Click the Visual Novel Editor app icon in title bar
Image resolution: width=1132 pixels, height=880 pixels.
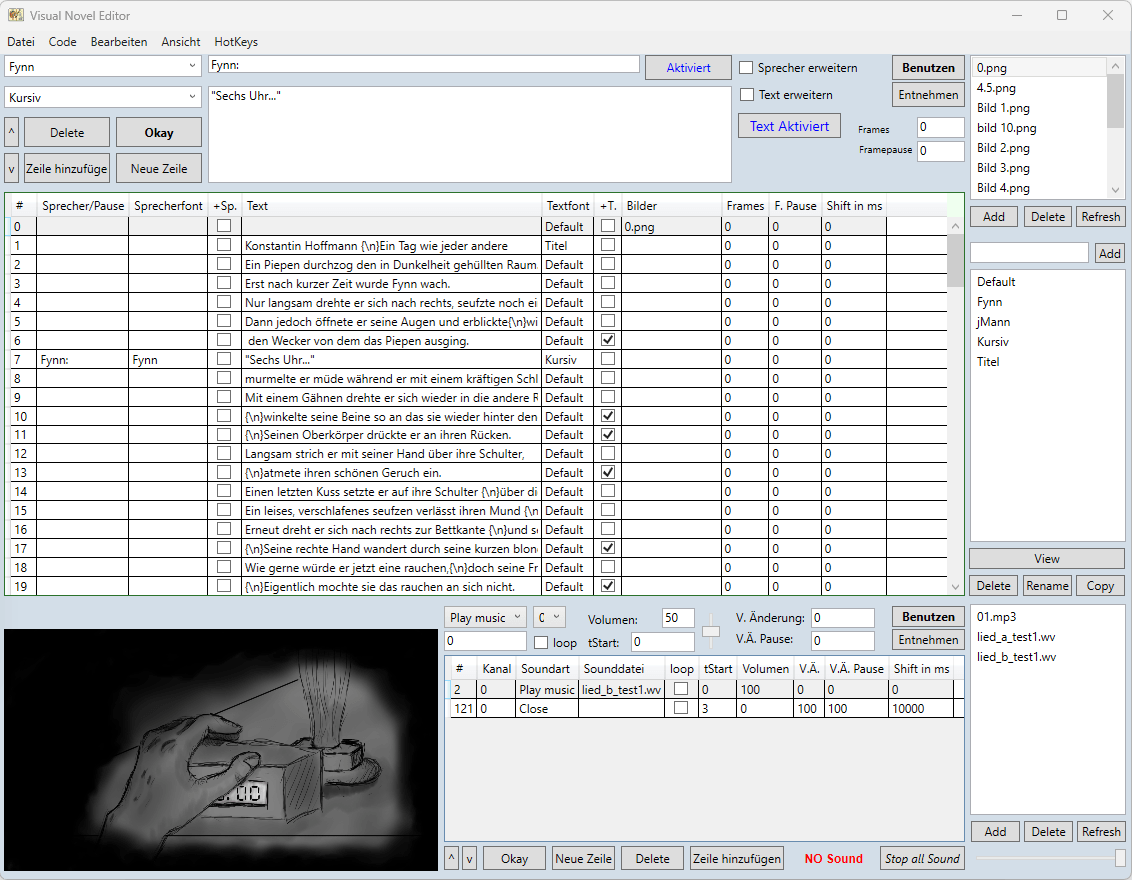coord(16,15)
